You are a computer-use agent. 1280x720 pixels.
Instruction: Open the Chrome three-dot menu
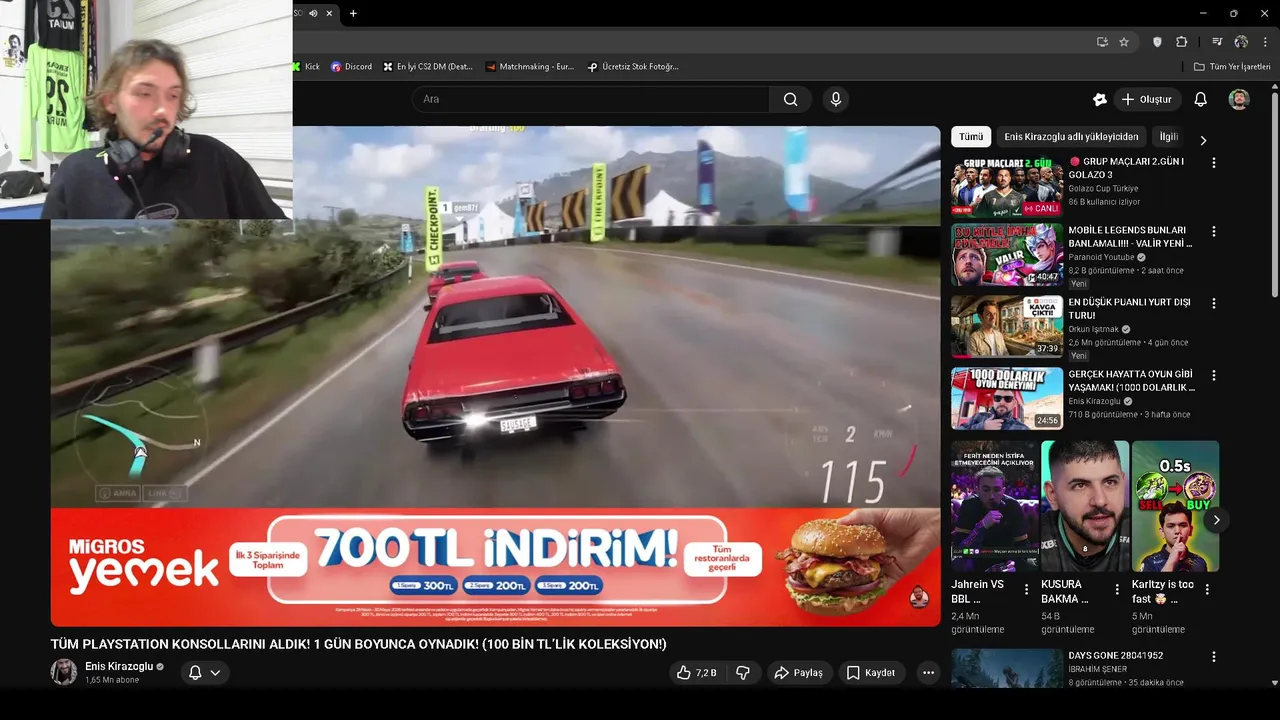(1266, 42)
